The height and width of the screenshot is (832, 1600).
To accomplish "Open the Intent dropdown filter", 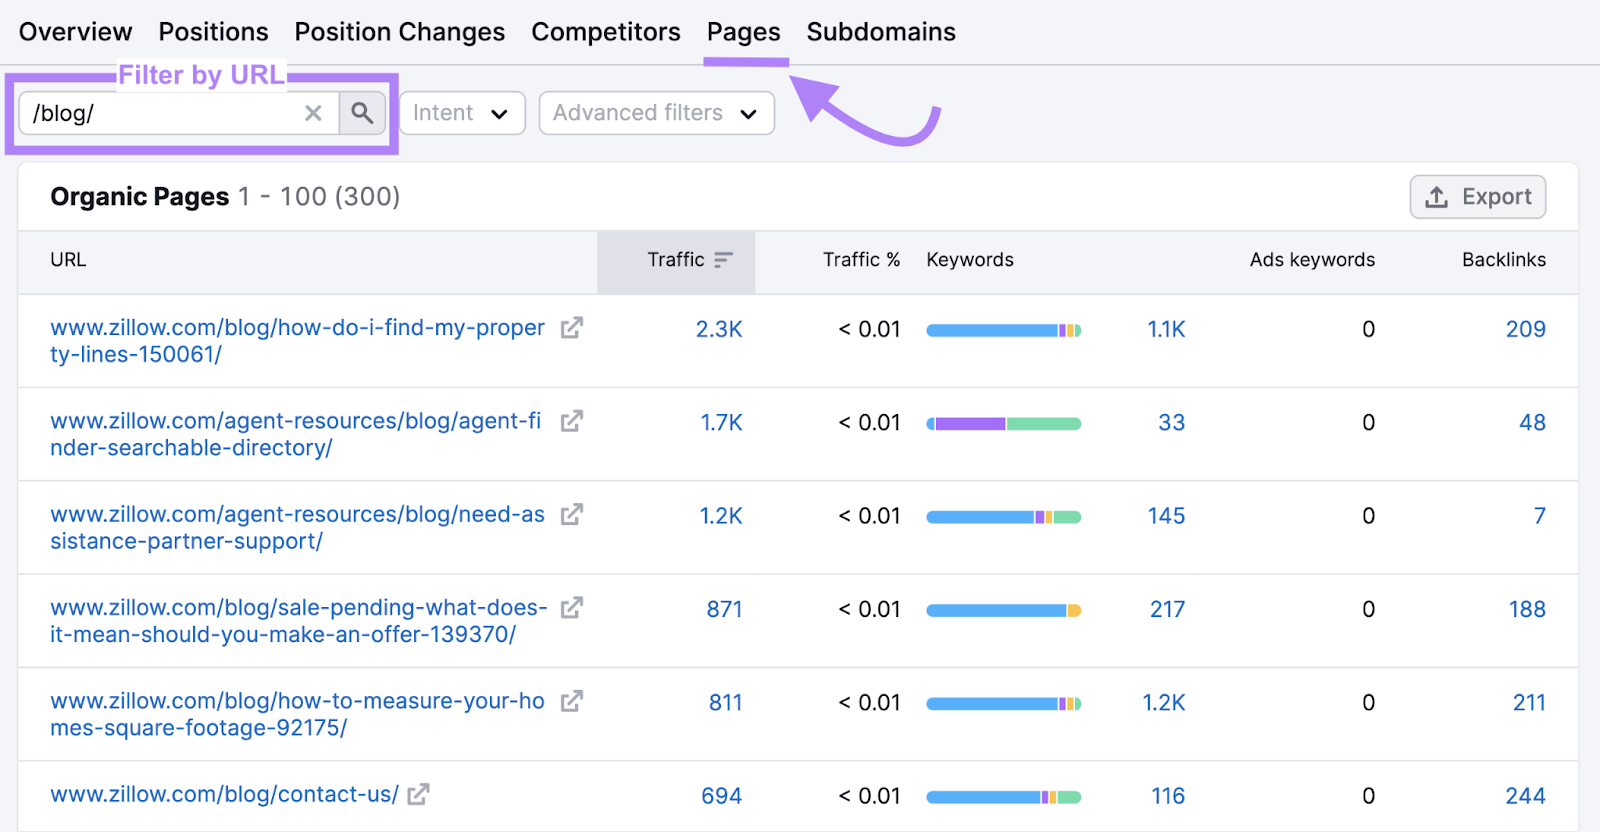I will click(462, 113).
